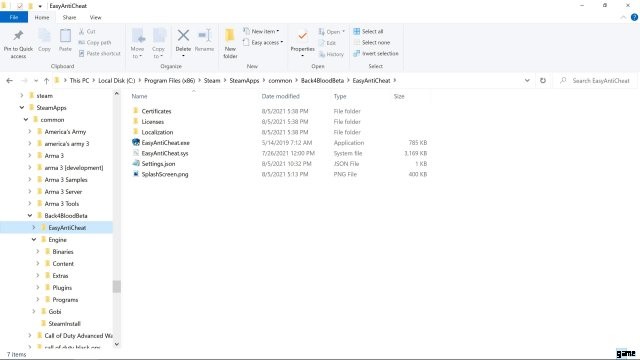Open the File menu tab
640x360 pixels.
pyautogui.click(x=14, y=18)
